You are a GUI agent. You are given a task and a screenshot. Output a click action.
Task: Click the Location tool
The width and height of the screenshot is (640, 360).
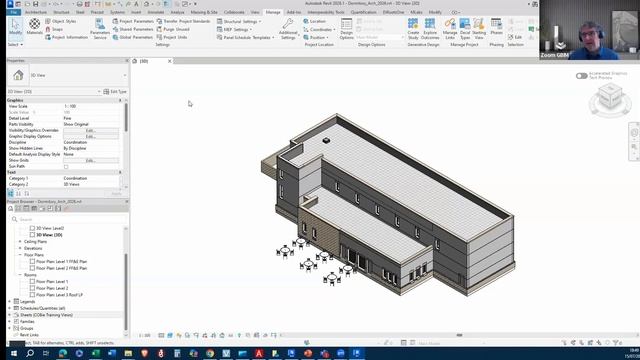314,21
